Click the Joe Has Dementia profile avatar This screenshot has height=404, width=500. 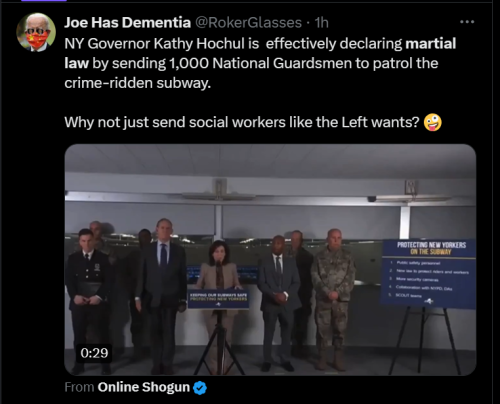coord(36,32)
